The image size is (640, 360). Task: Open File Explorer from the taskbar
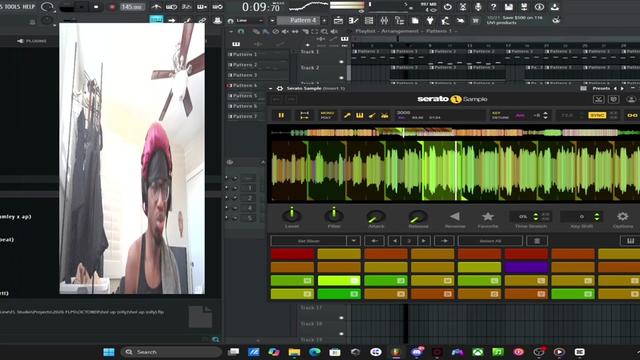(294, 352)
